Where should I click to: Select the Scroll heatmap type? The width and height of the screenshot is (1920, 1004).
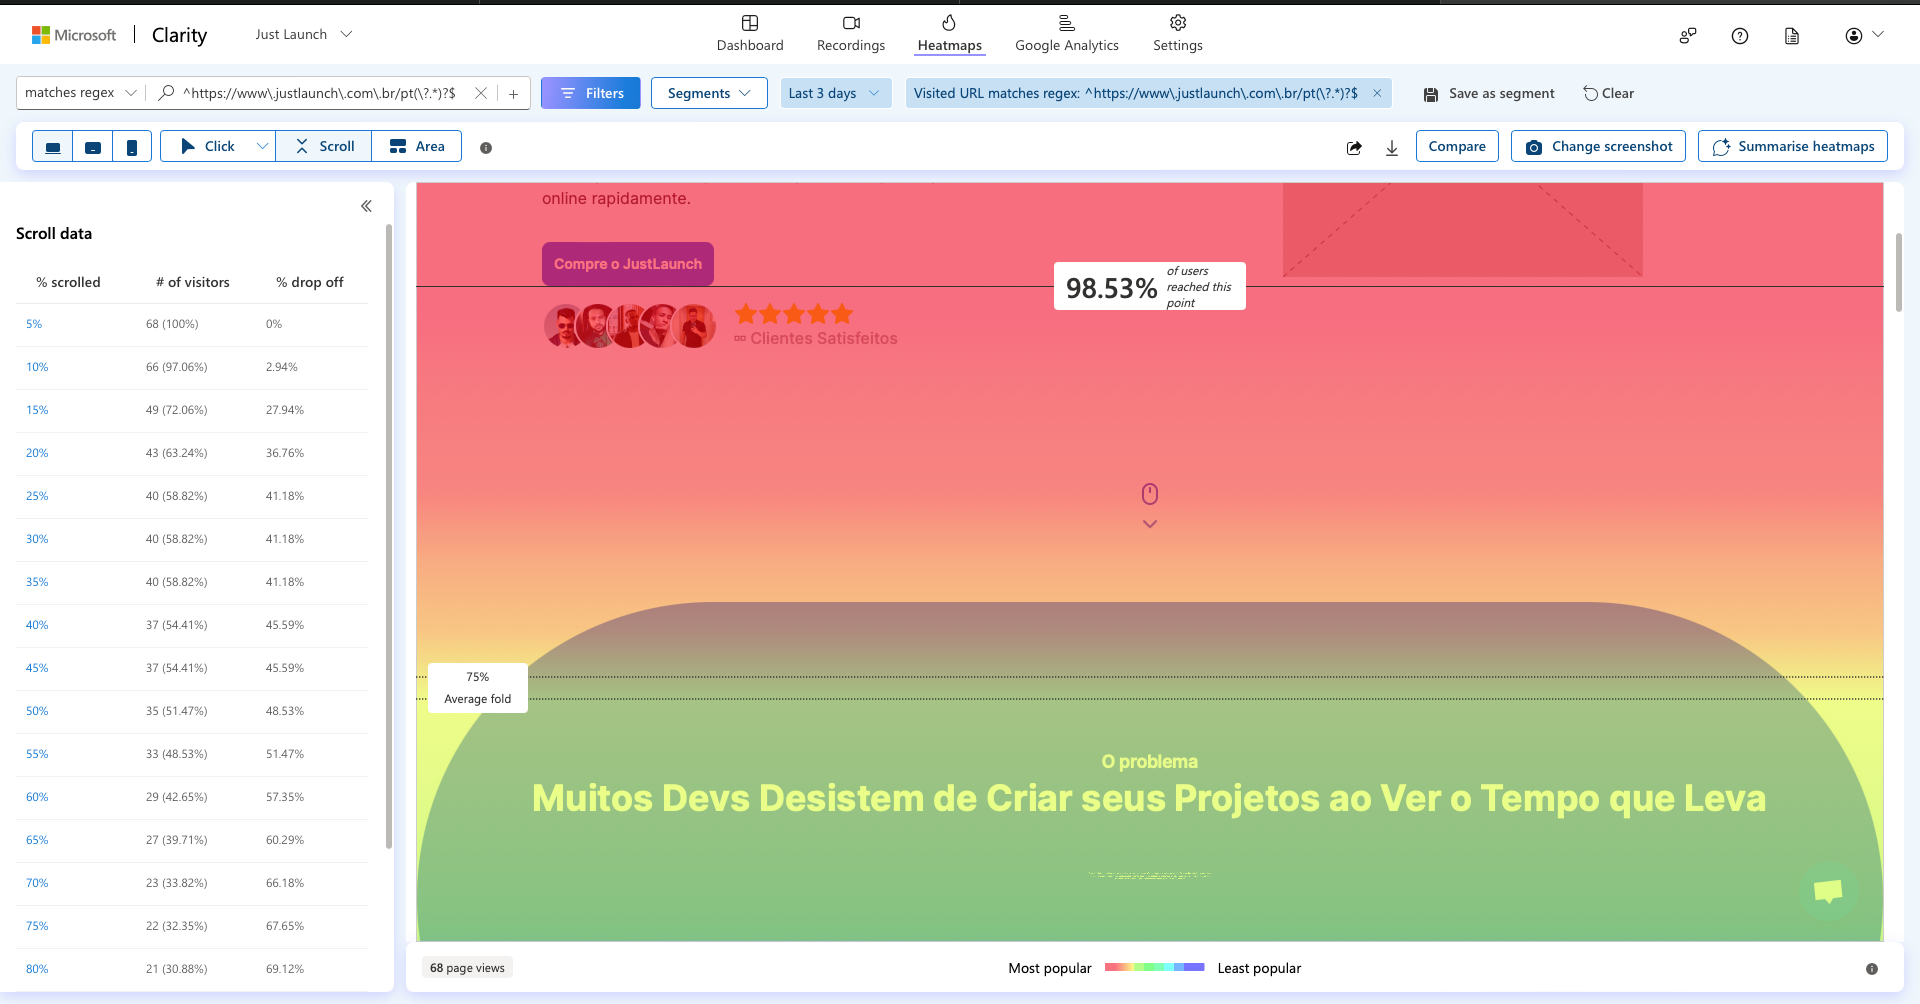(x=324, y=146)
